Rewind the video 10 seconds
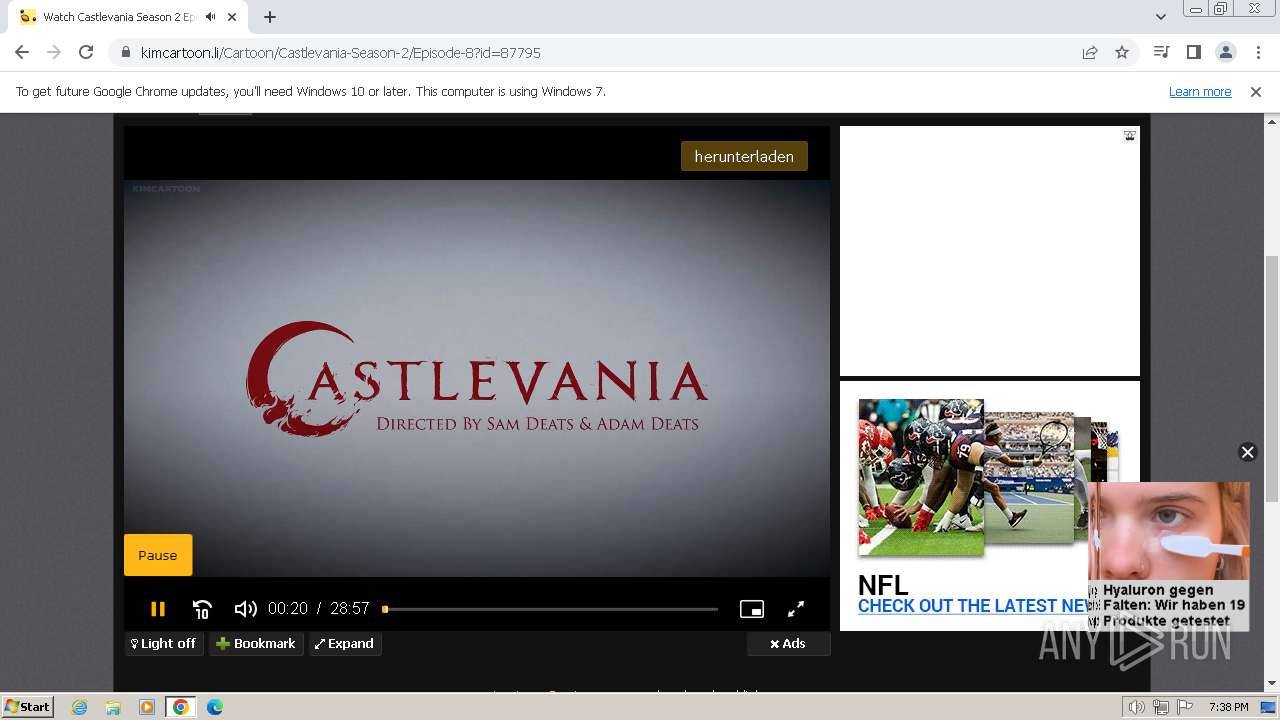This screenshot has height=720, width=1280. click(202, 608)
